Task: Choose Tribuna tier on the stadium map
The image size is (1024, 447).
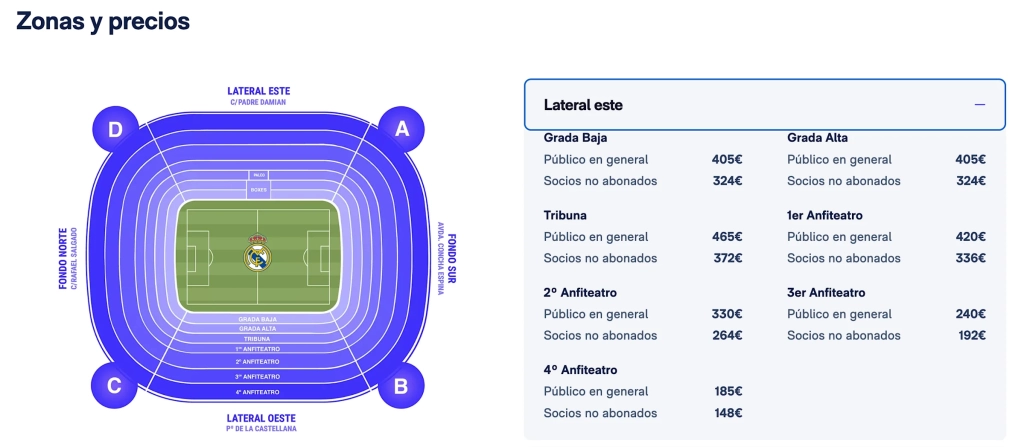Action: [x=258, y=339]
